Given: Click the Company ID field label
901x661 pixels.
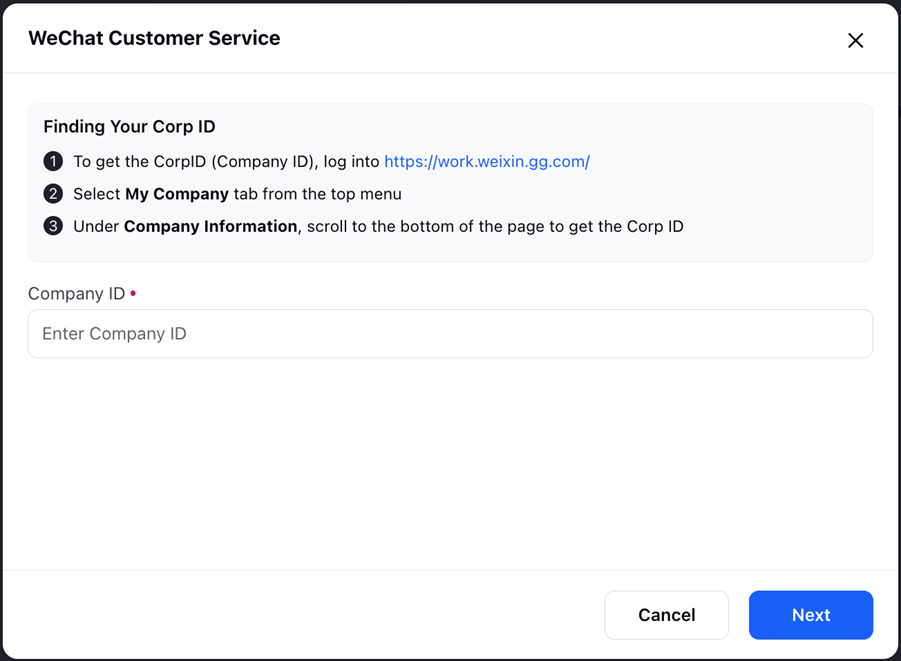Looking at the screenshot, I should 76,294.
